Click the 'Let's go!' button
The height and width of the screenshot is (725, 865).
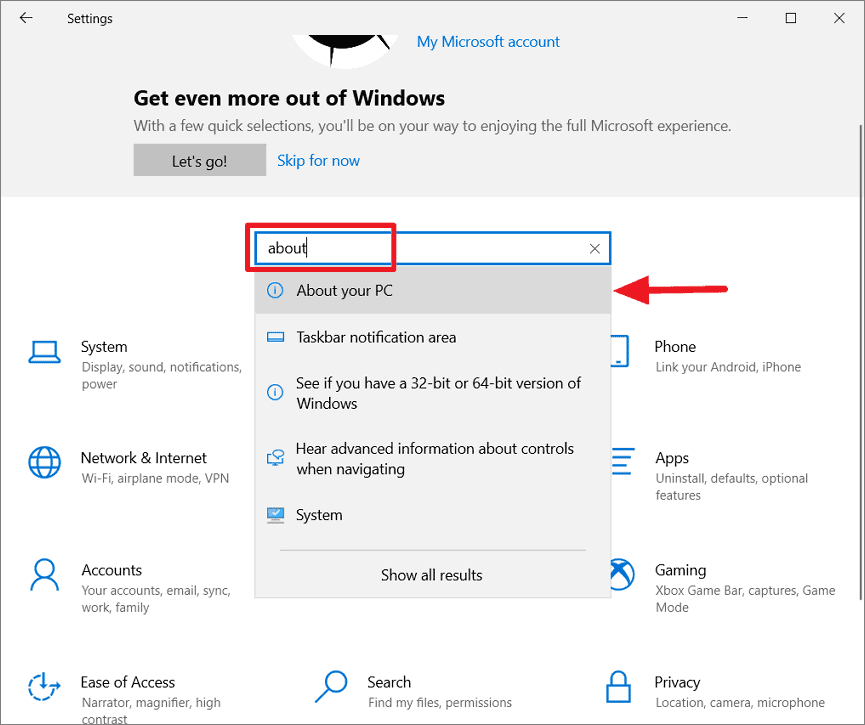point(200,161)
